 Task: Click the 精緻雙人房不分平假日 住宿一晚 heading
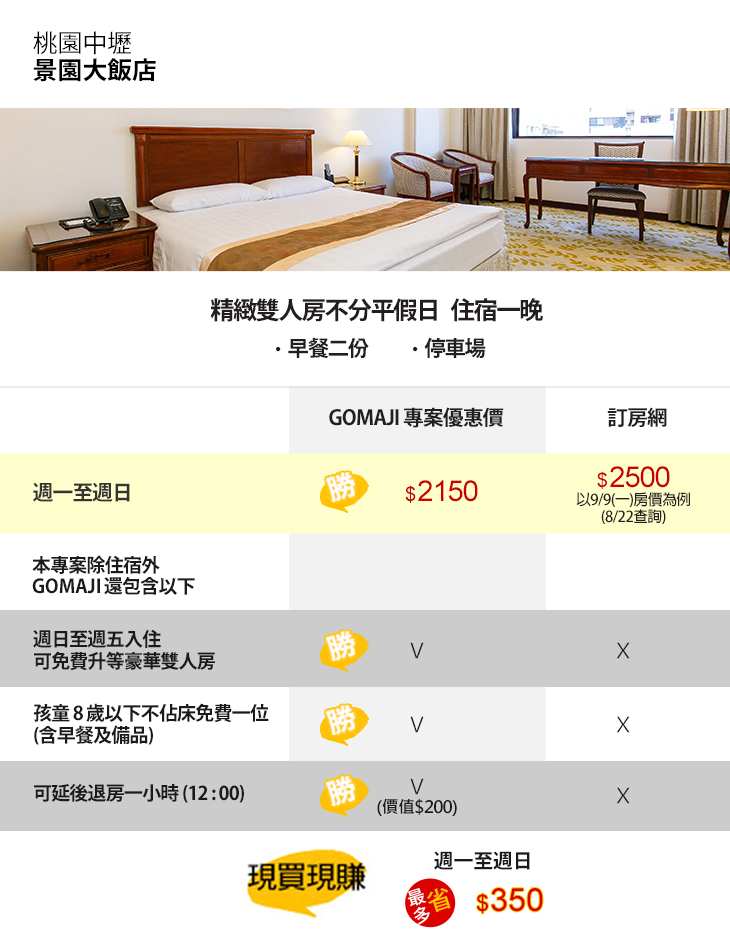coord(376,311)
